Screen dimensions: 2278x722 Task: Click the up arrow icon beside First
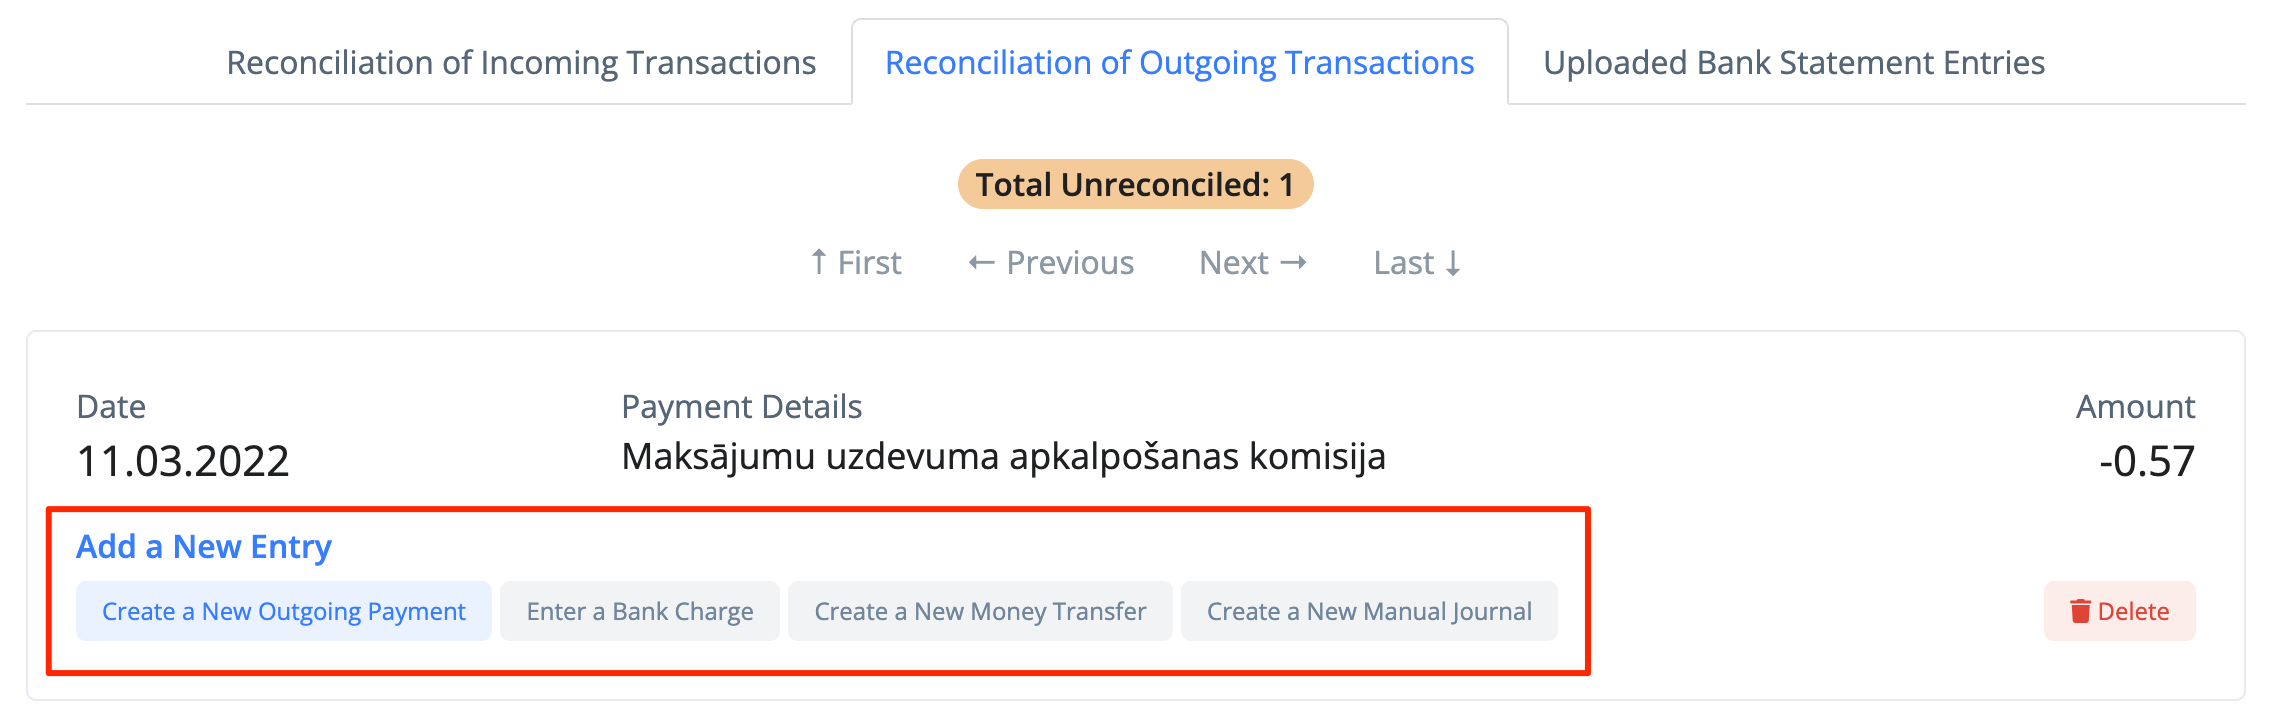click(819, 262)
